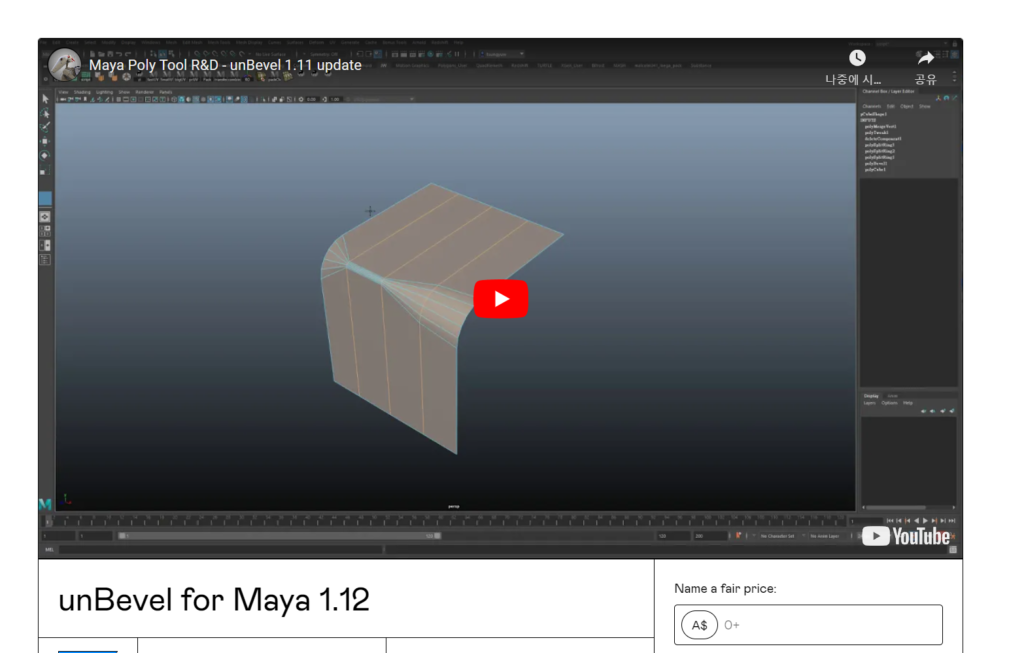Play the unBevel YouTube video
This screenshot has height=653, width=1024.
pos(500,299)
